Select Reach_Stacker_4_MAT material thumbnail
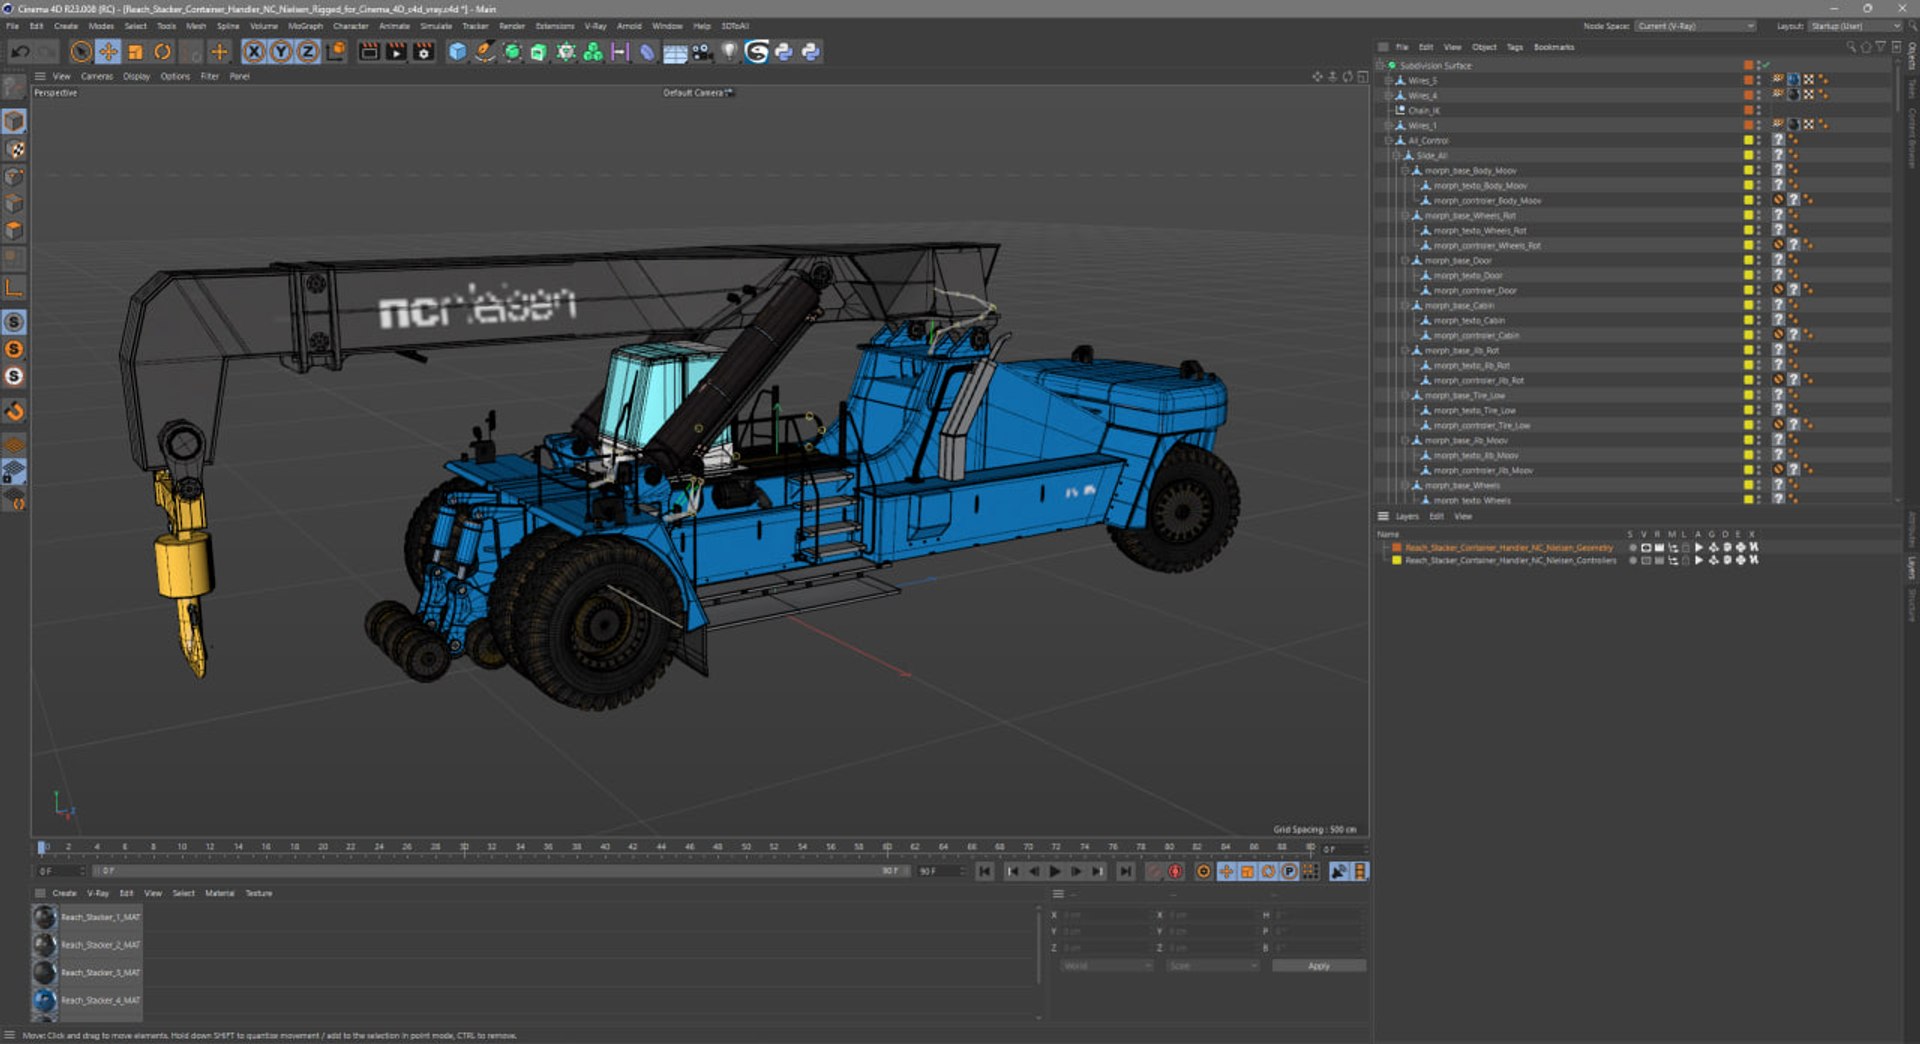This screenshot has height=1044, width=1920. tap(44, 1000)
